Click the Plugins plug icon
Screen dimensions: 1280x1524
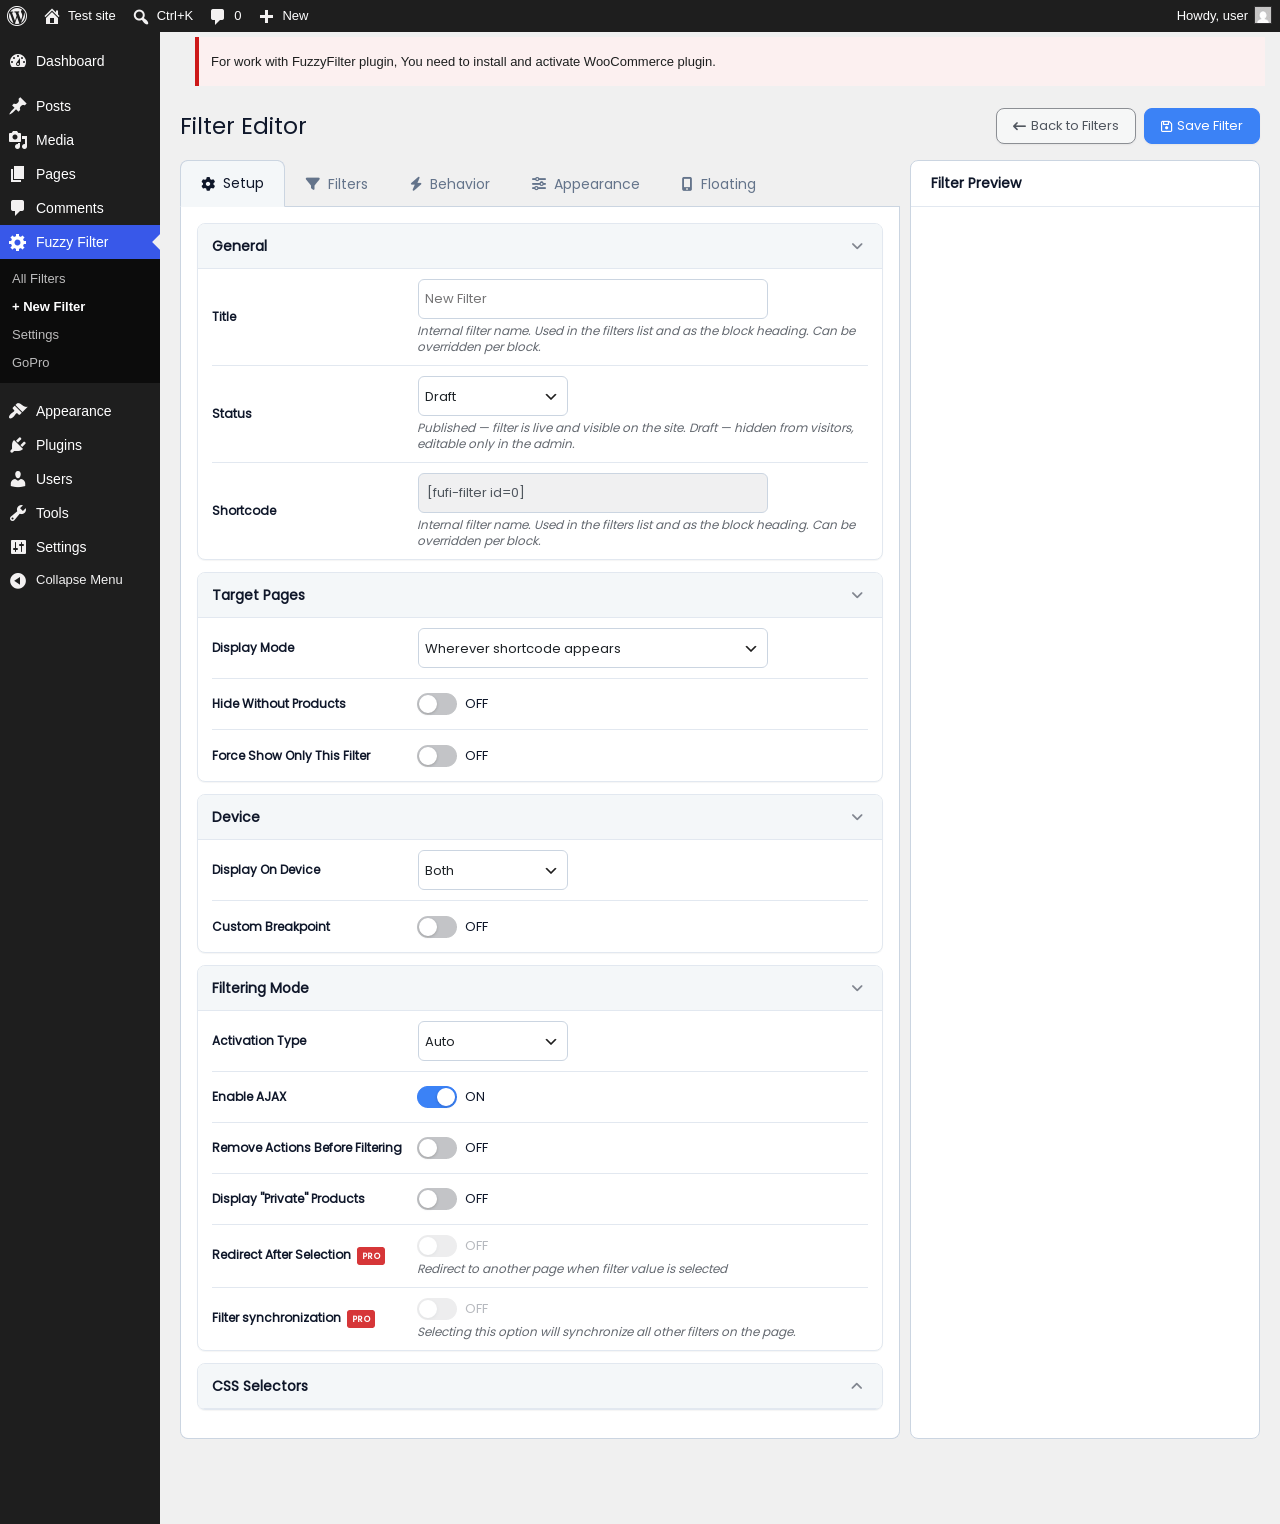coord(18,445)
